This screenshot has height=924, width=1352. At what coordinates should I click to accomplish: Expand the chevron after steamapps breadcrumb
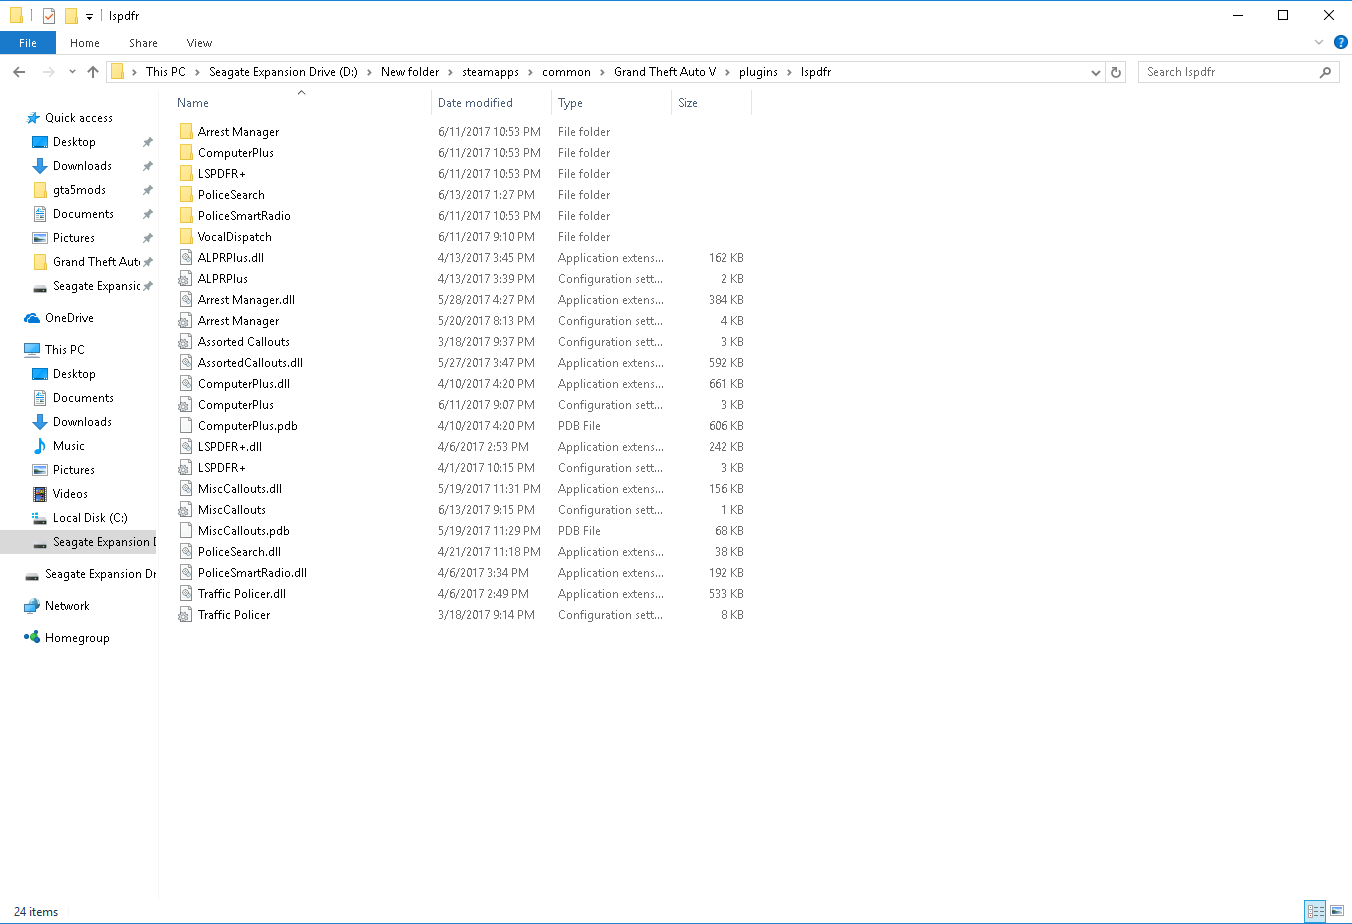(x=531, y=72)
